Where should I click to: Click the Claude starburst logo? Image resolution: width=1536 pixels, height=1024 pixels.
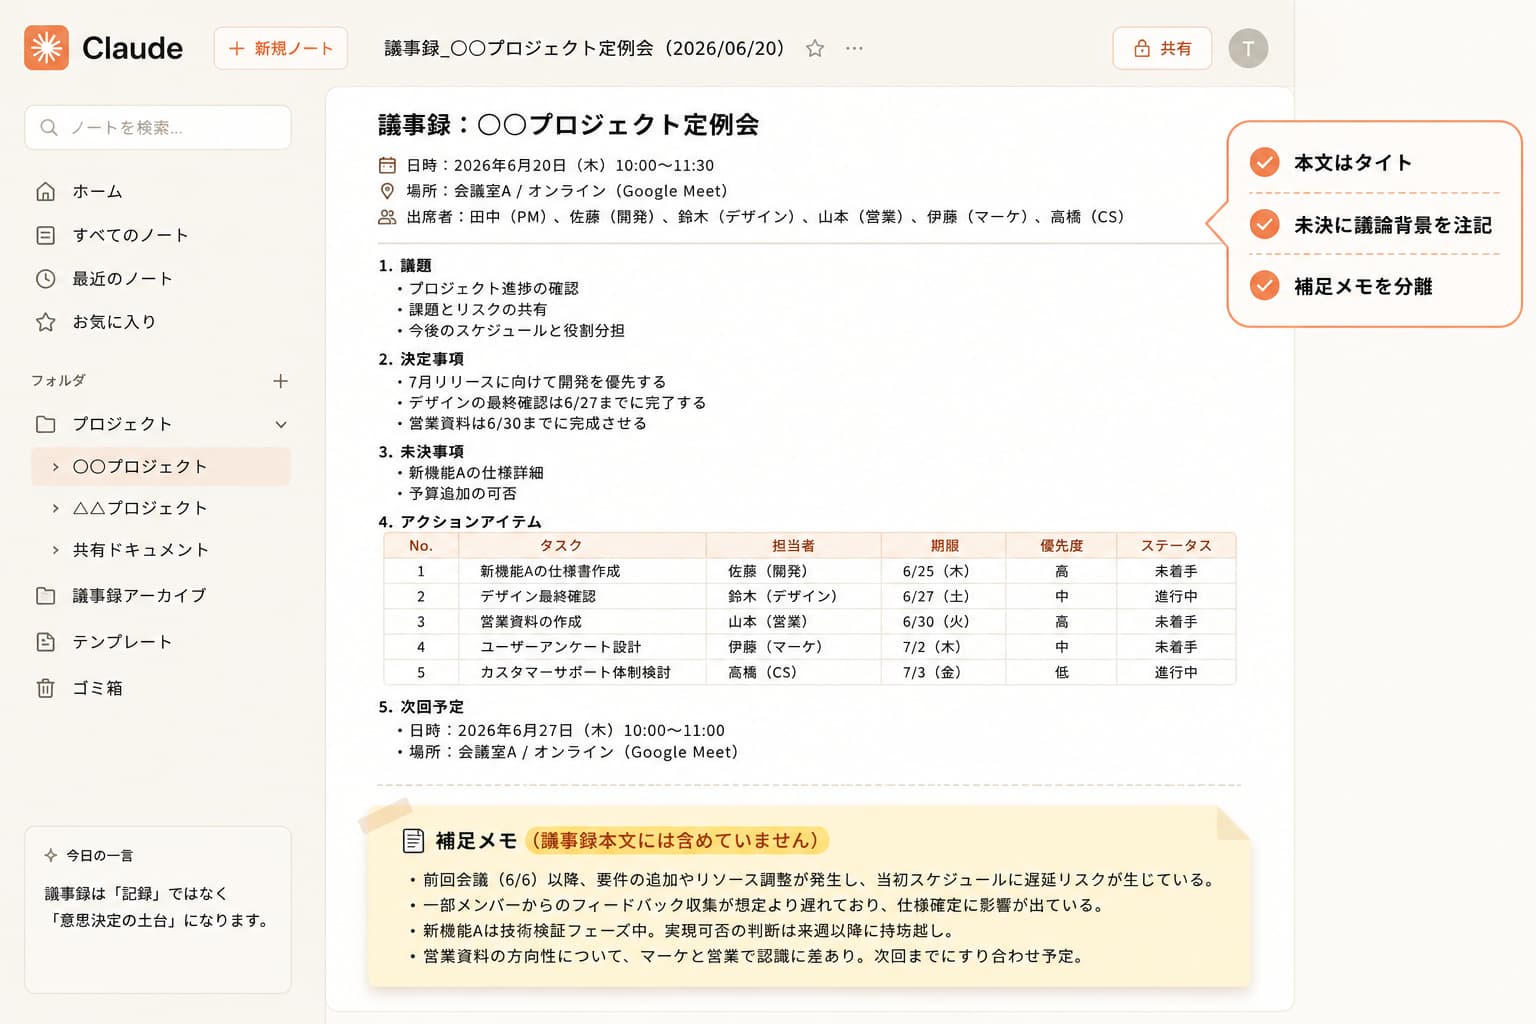click(x=46, y=48)
